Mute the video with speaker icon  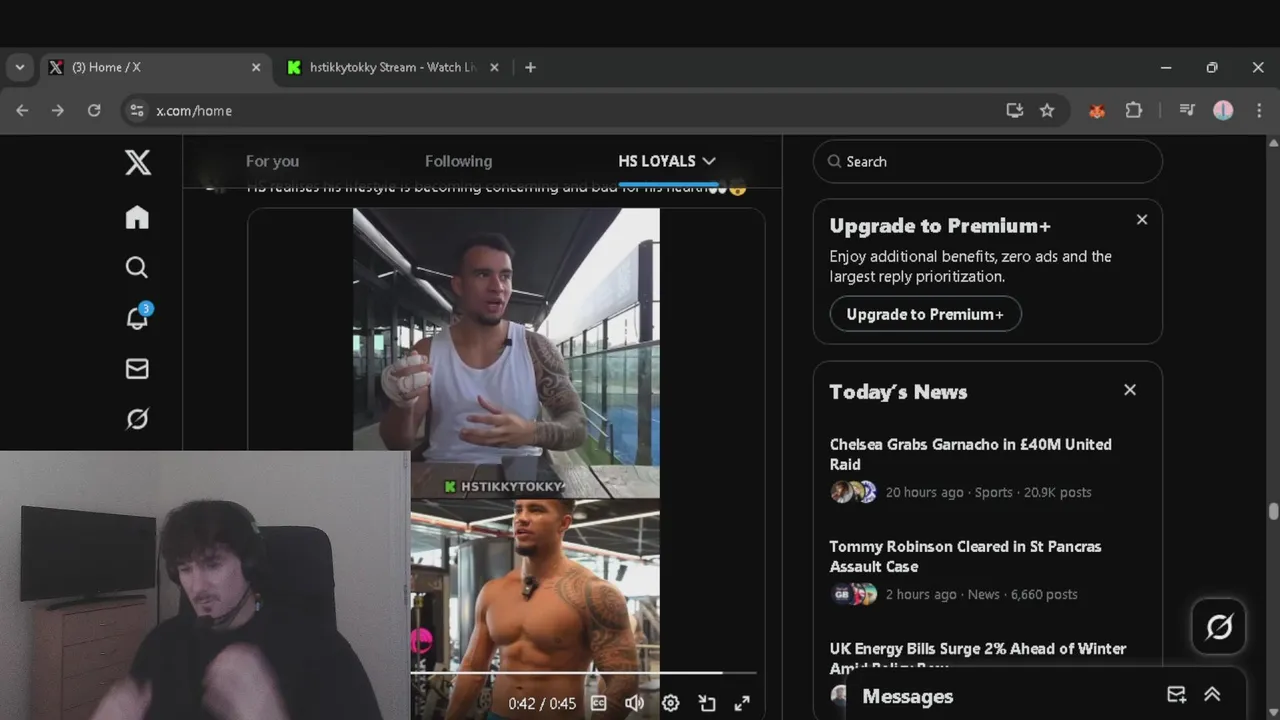point(634,703)
